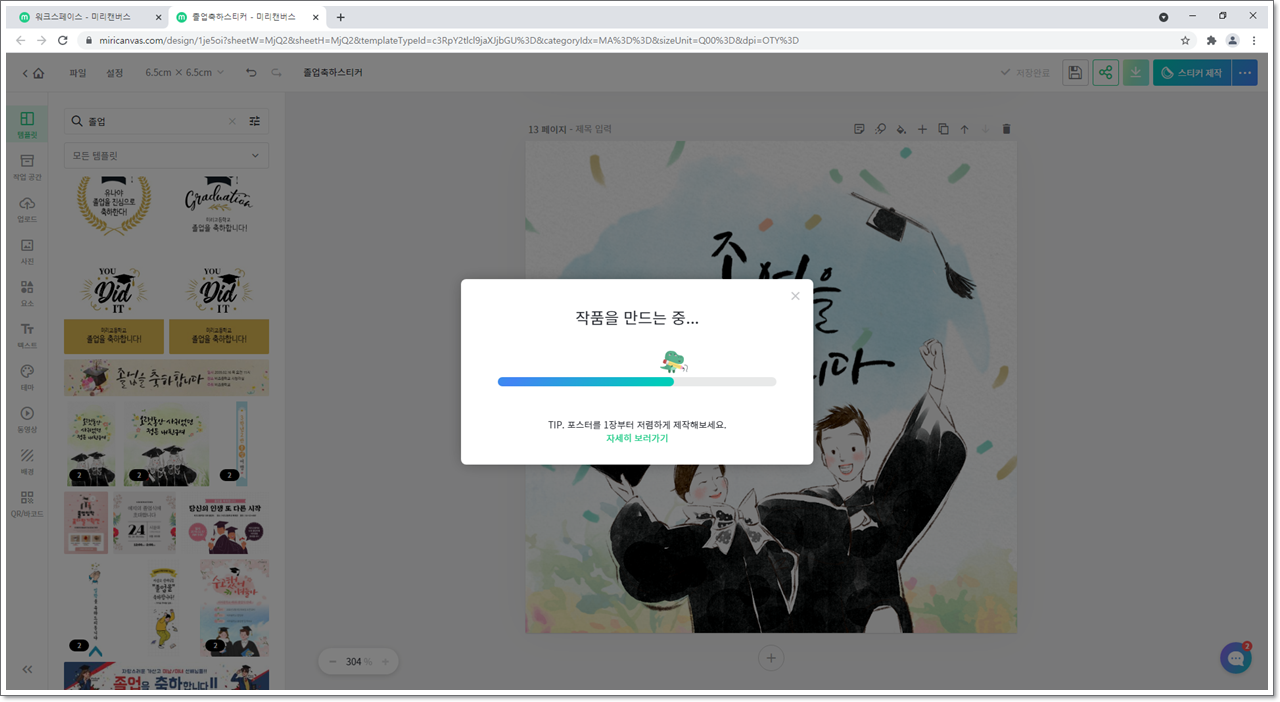Open the 파일 menu
Screen dimensions: 1280x702
point(78,73)
